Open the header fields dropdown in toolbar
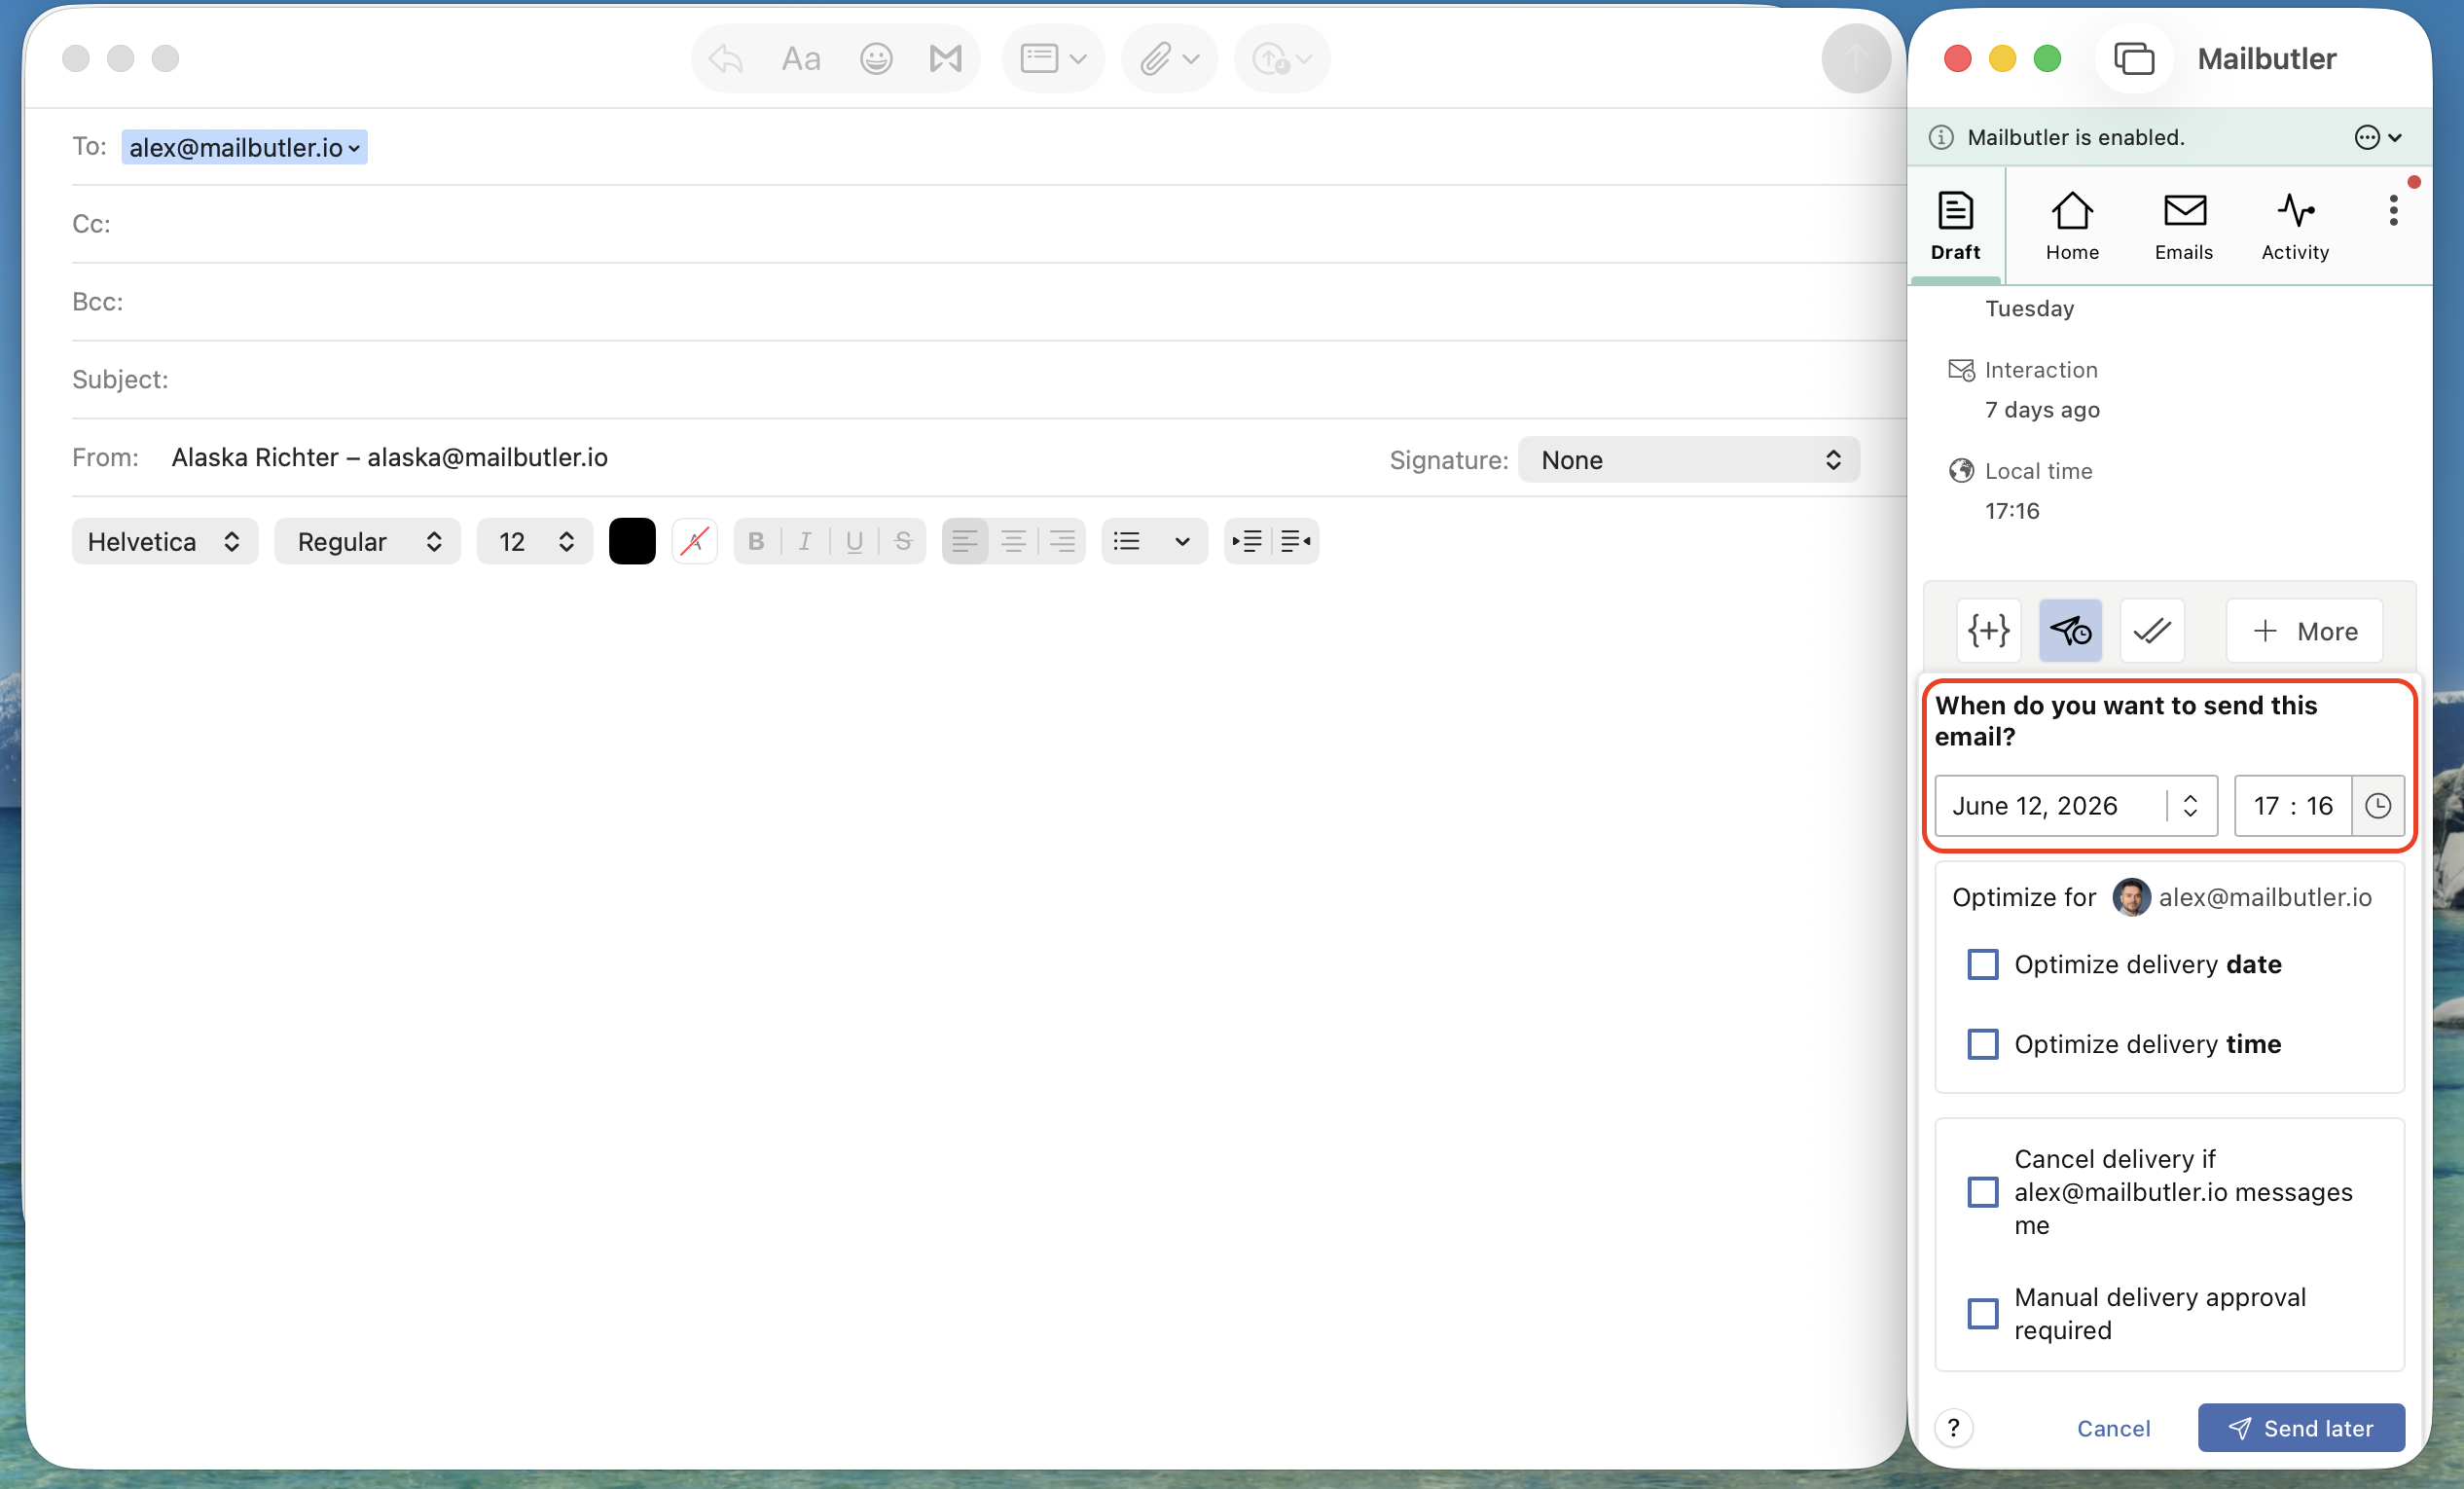The height and width of the screenshot is (1489, 2464). (1053, 59)
